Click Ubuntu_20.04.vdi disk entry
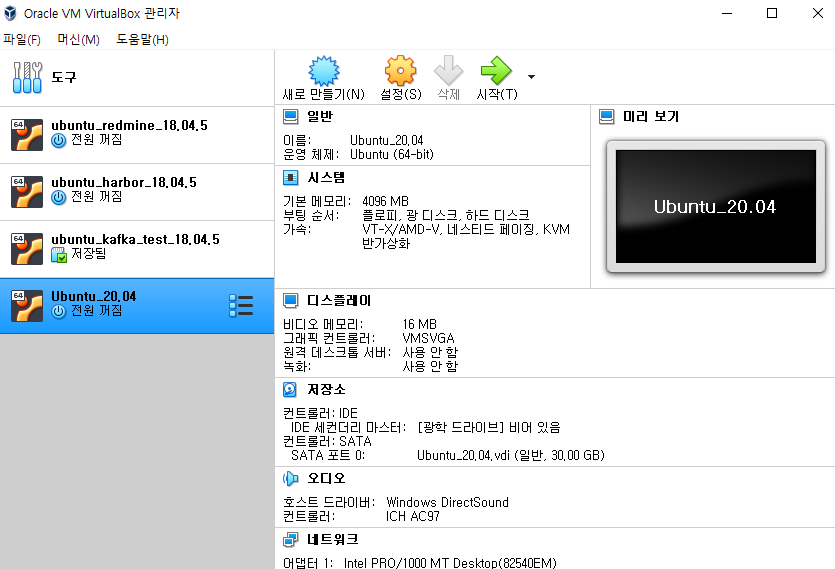The width and height of the screenshot is (835, 569). click(511, 456)
